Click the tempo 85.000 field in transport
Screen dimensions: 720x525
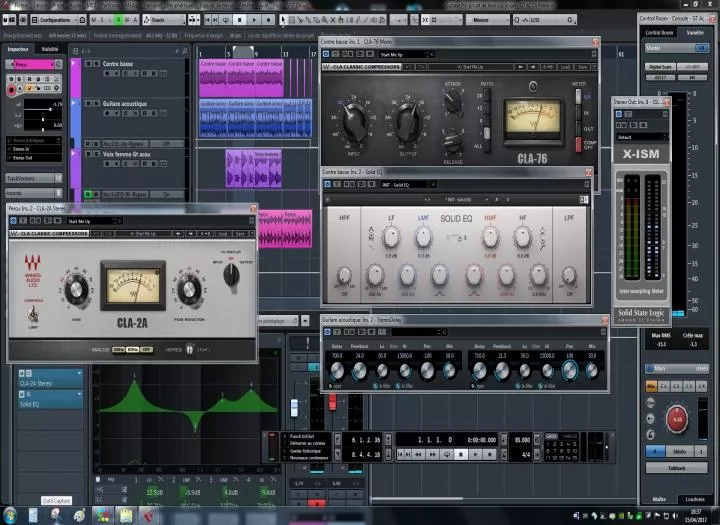[522, 440]
